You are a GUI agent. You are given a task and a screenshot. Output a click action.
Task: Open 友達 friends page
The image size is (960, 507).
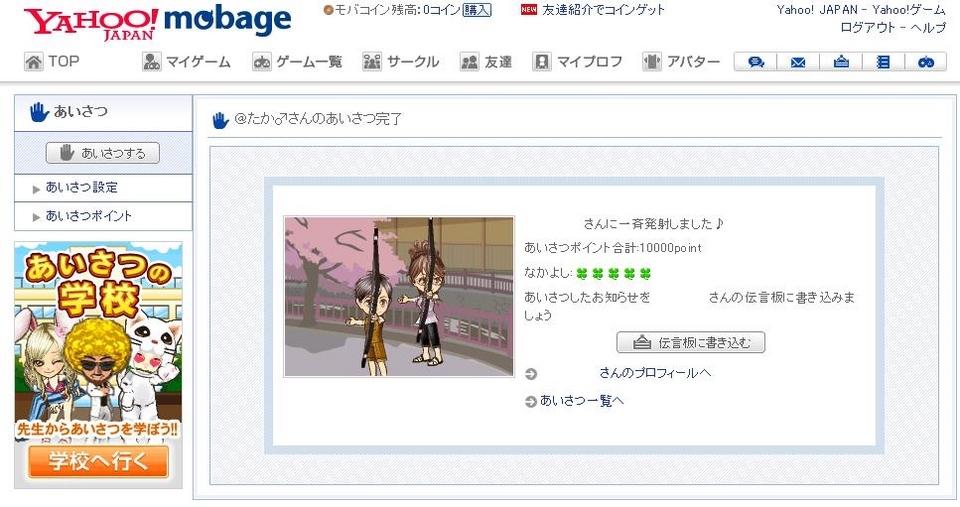486,62
